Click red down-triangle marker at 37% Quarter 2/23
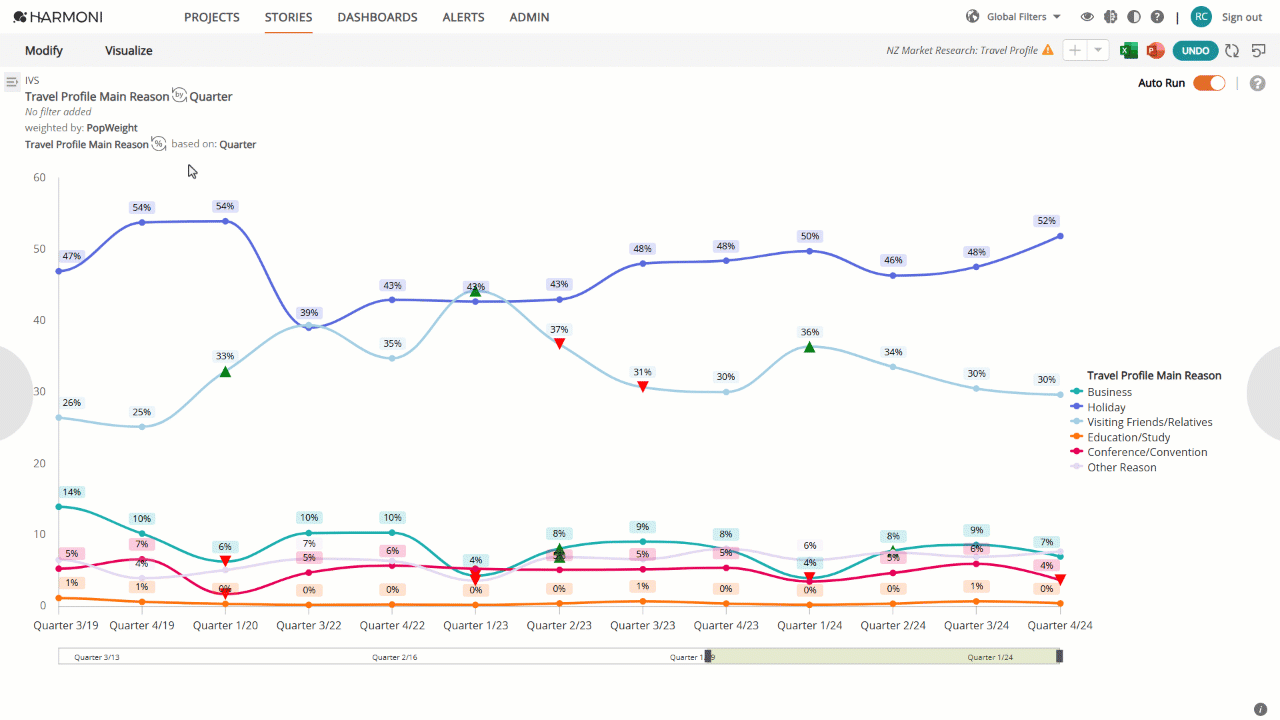The width and height of the screenshot is (1280, 720). 559,344
